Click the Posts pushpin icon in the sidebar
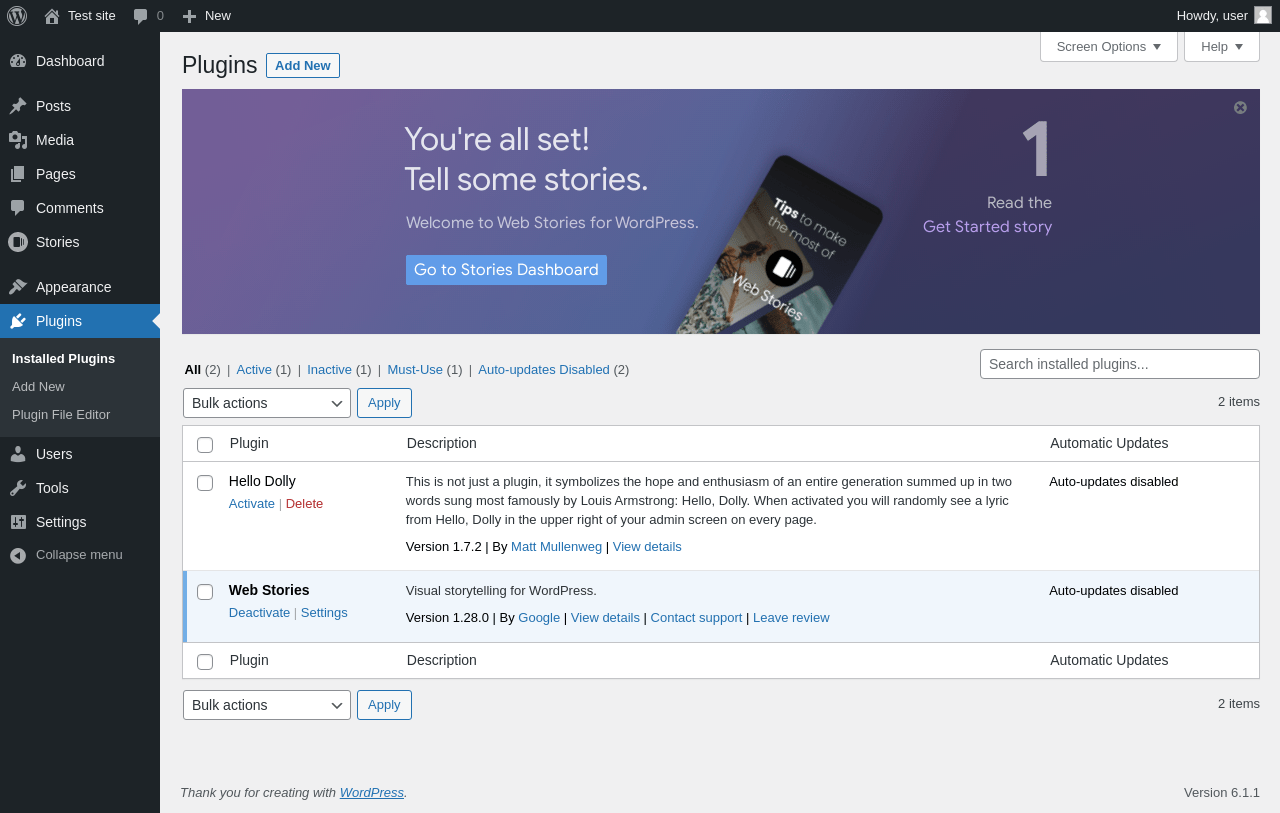The image size is (1280, 813). [x=18, y=106]
